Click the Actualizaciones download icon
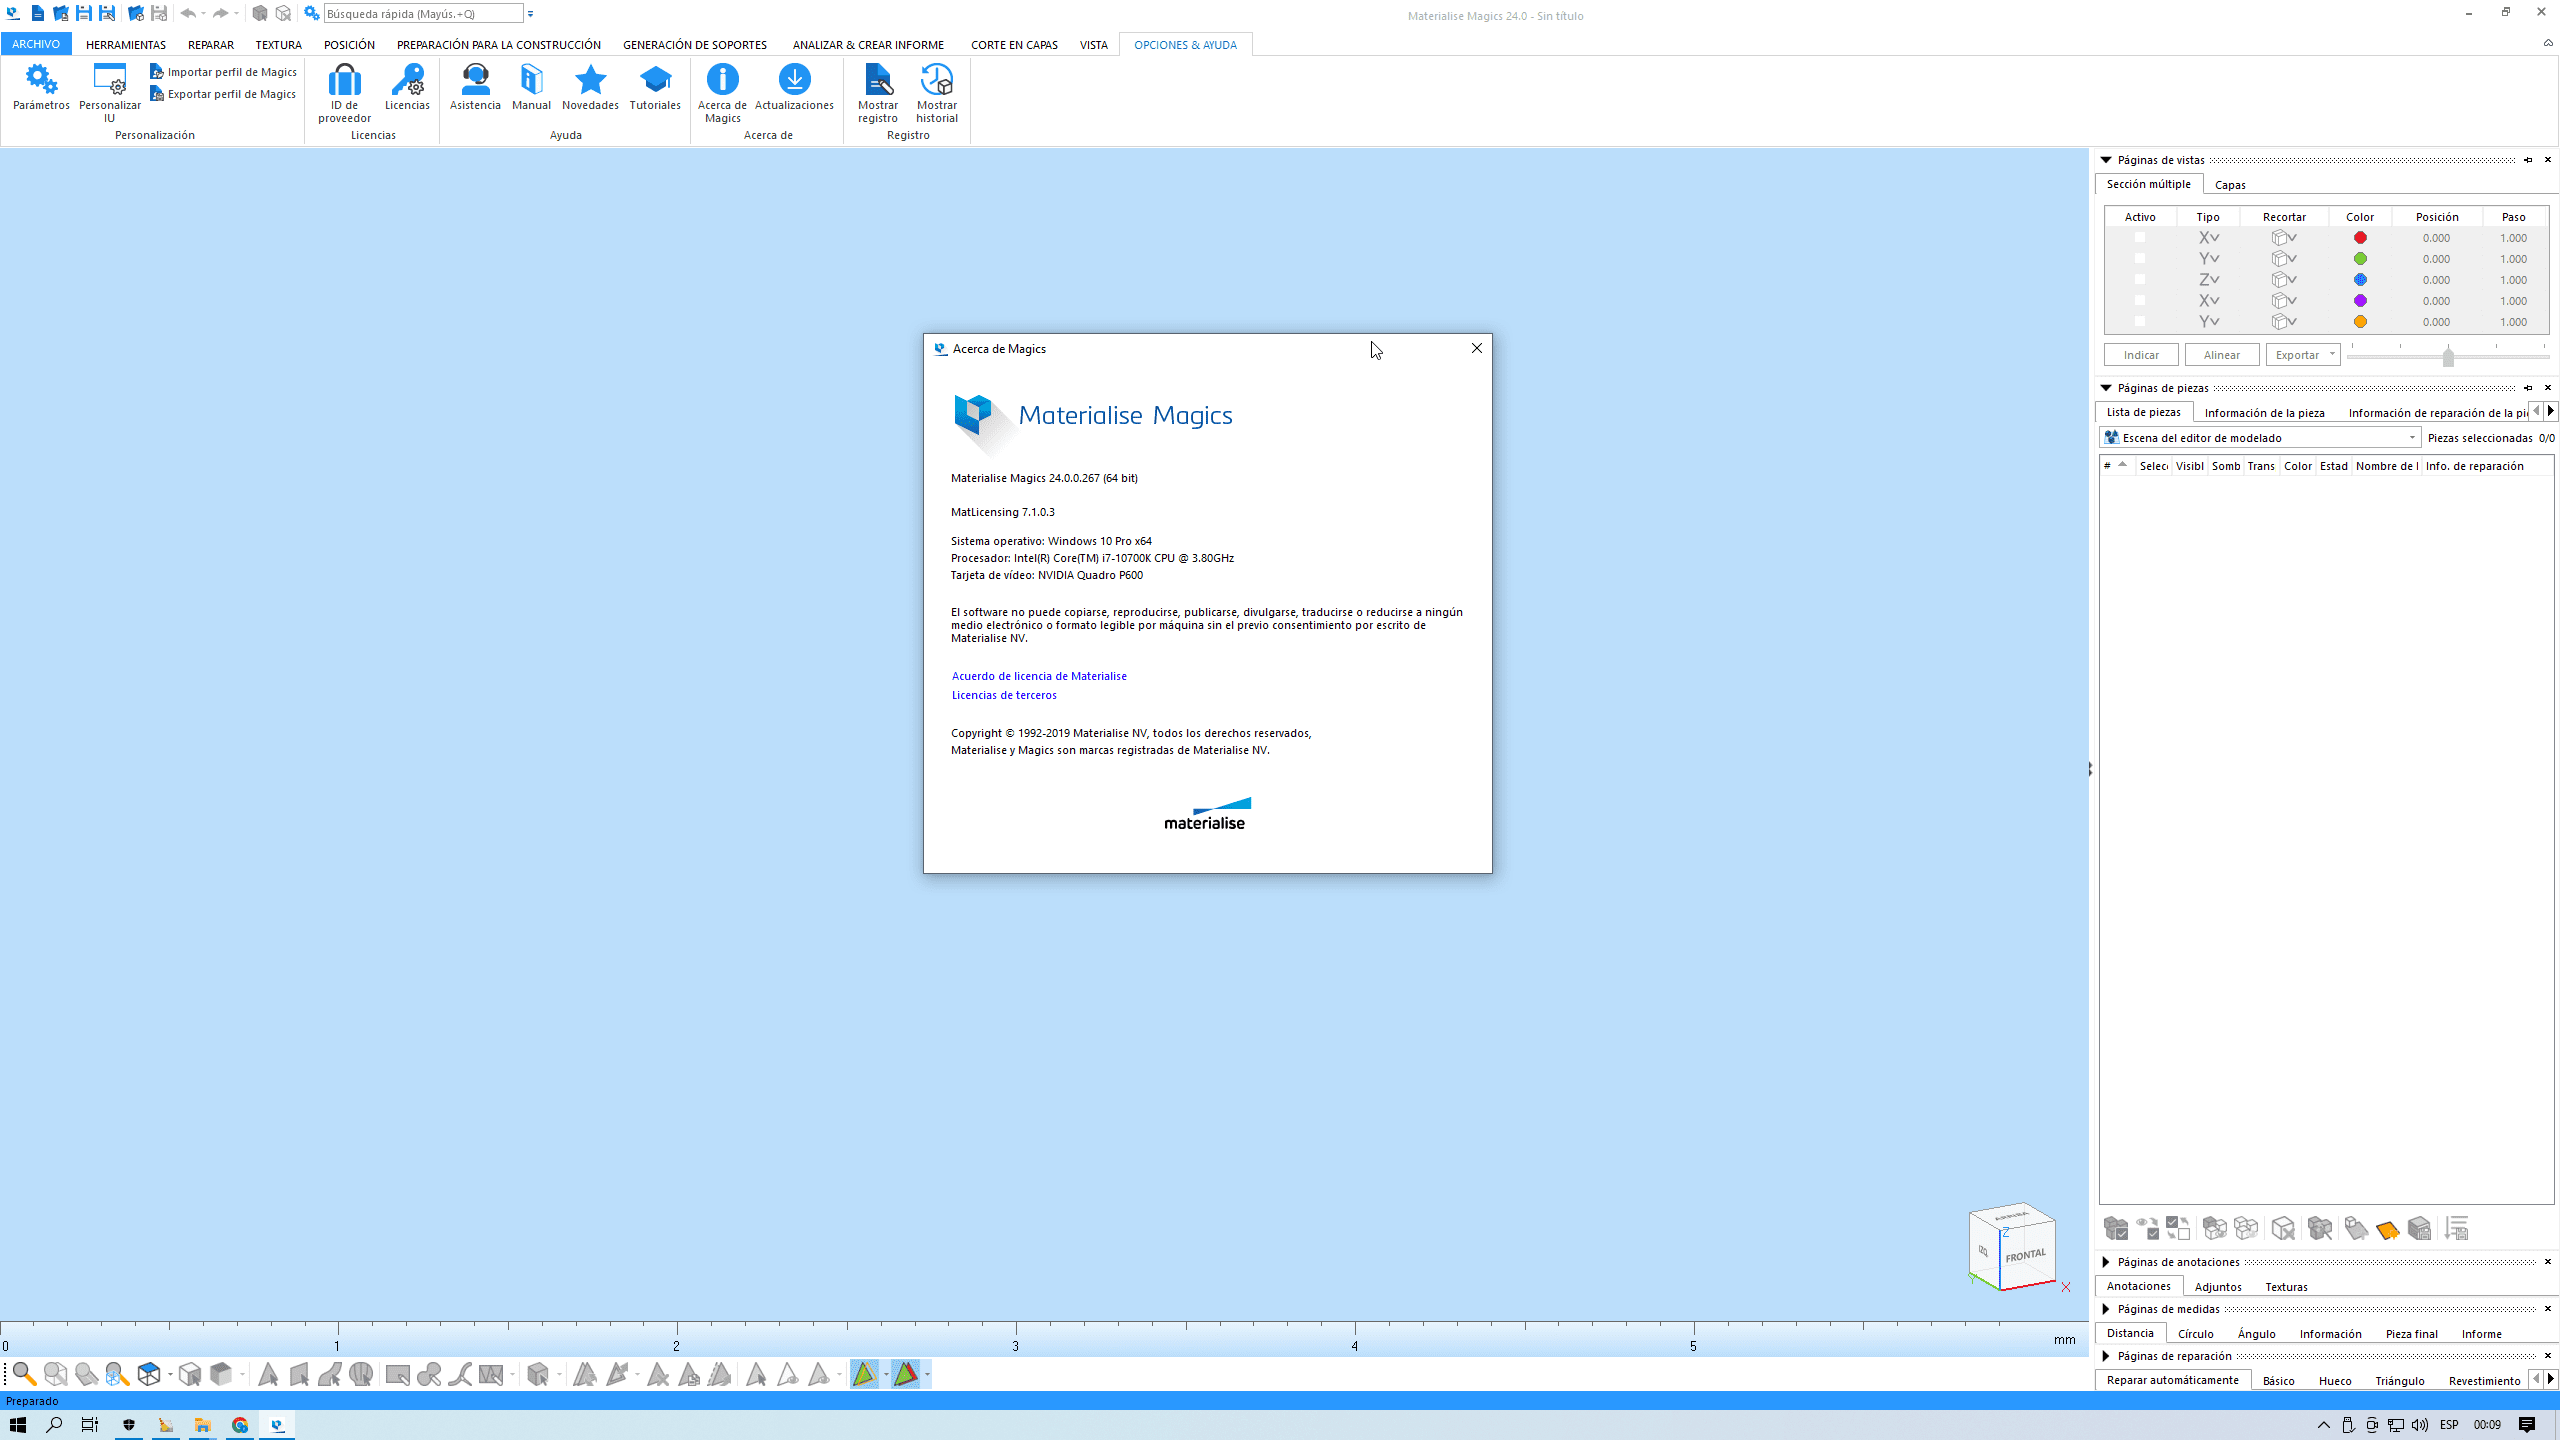The height and width of the screenshot is (1440, 2560). tap(794, 80)
